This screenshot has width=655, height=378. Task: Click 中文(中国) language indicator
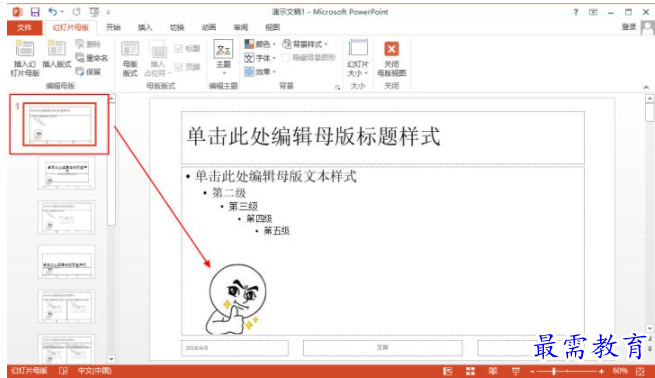coord(94,370)
